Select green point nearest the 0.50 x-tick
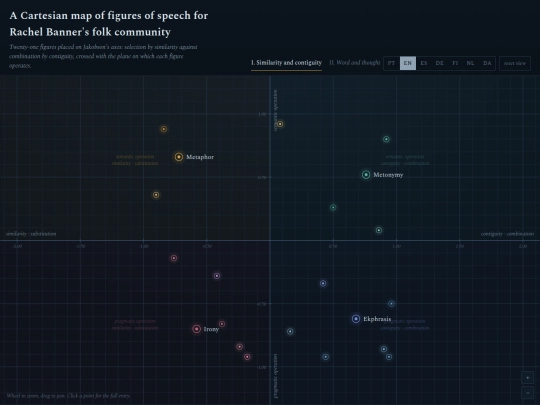The height and width of the screenshot is (405, 540). pyautogui.click(x=333, y=207)
